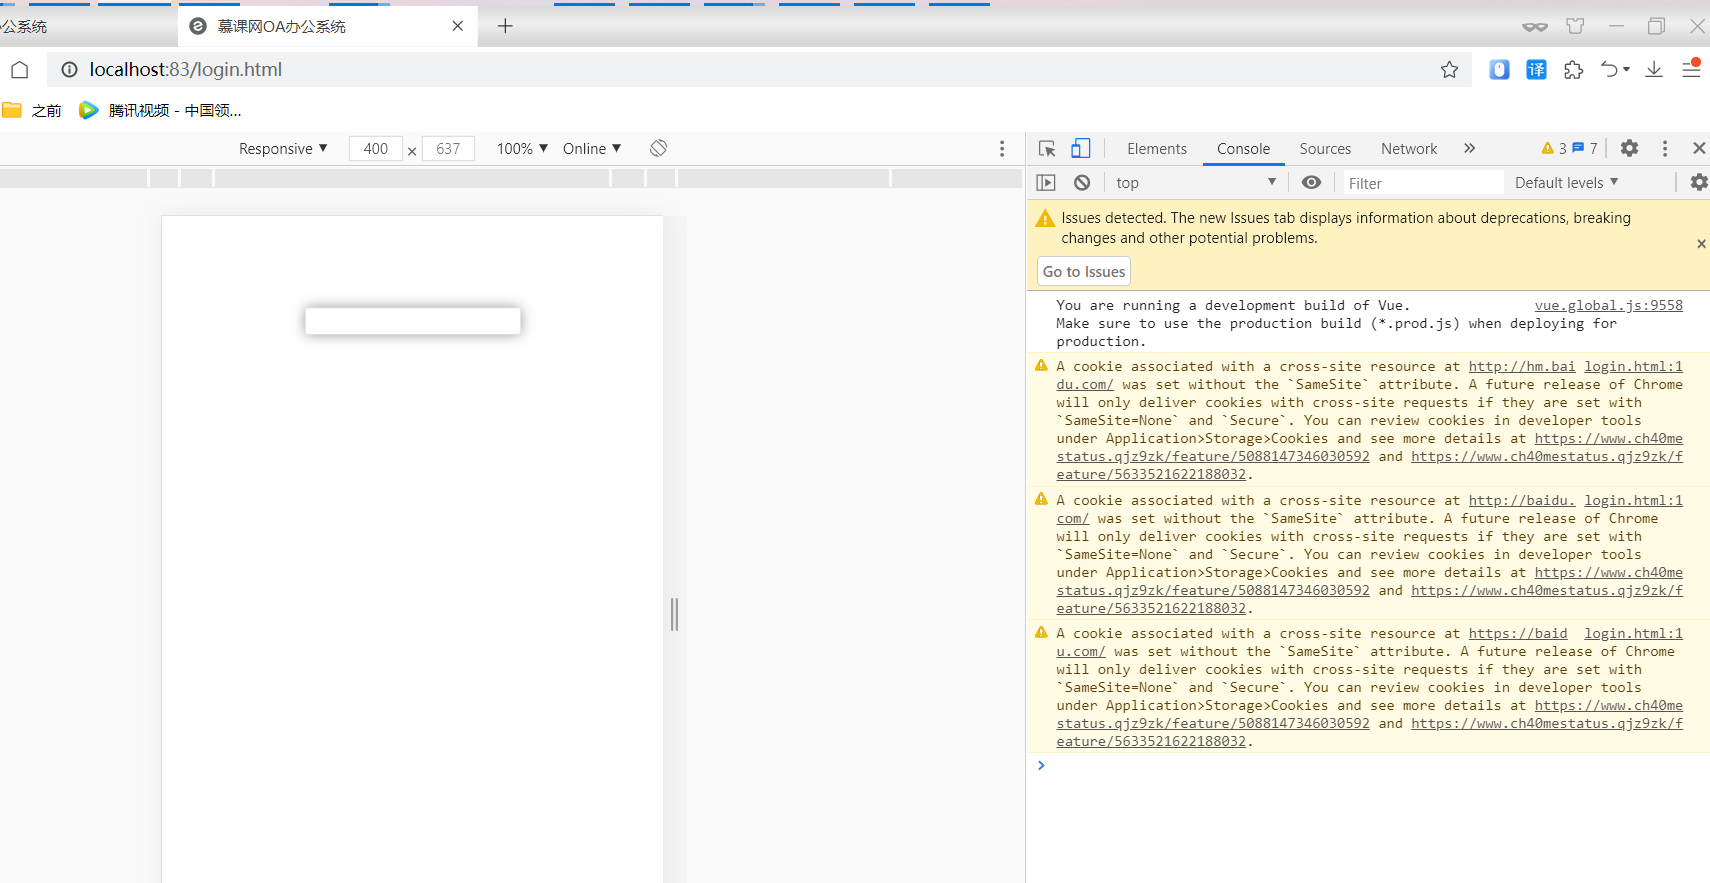Click rotate device orientation icon
Screen dimensions: 1710x883
[658, 148]
